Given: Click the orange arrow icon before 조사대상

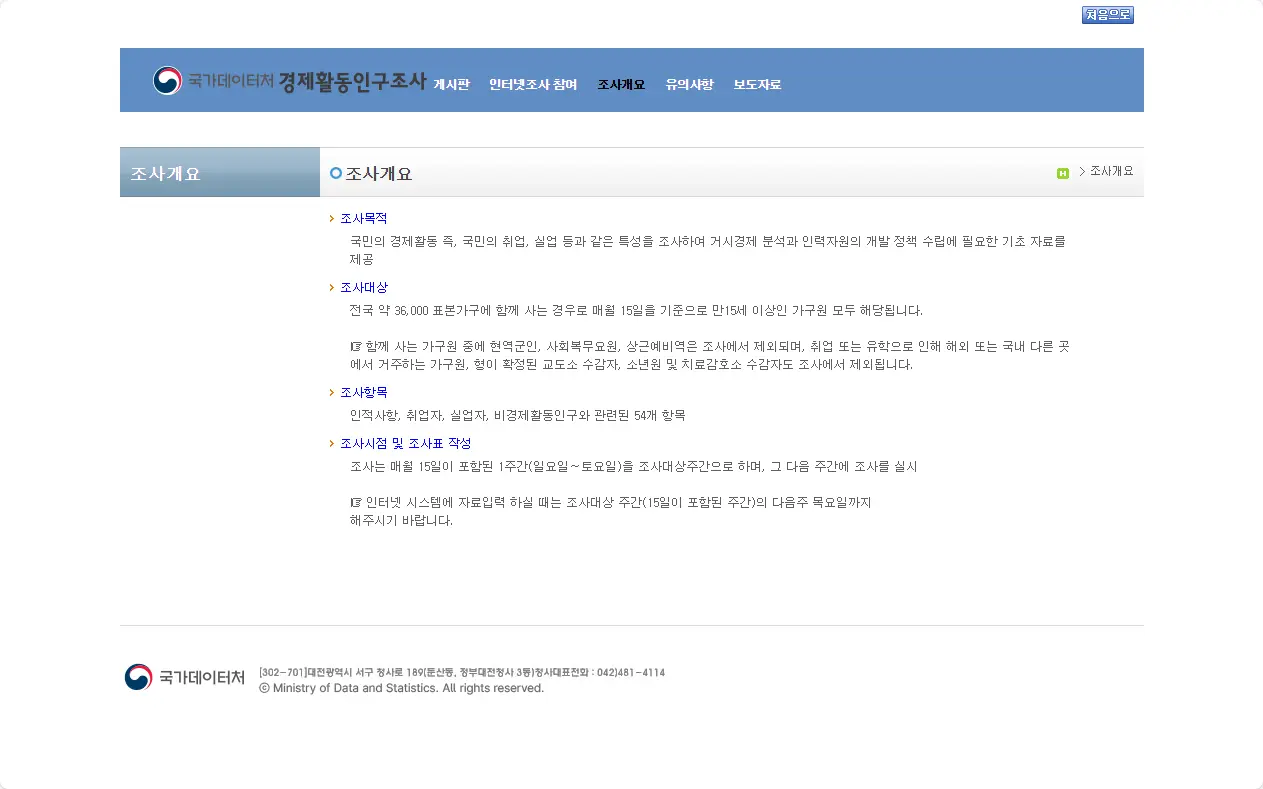Looking at the screenshot, I should pyautogui.click(x=332, y=287).
